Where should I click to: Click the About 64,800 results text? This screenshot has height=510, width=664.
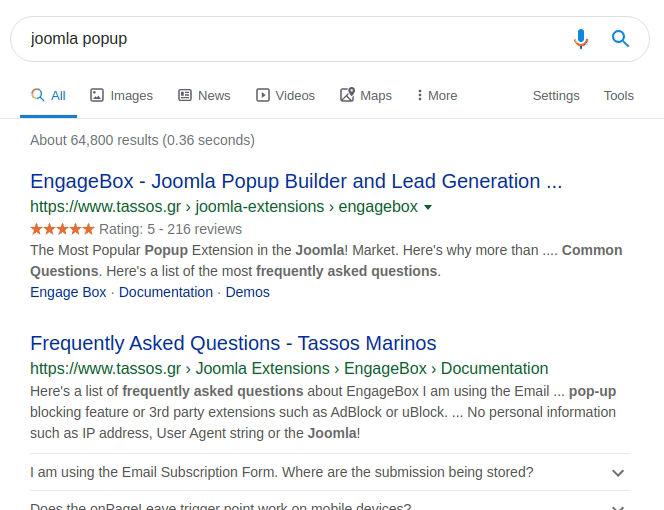[142, 140]
